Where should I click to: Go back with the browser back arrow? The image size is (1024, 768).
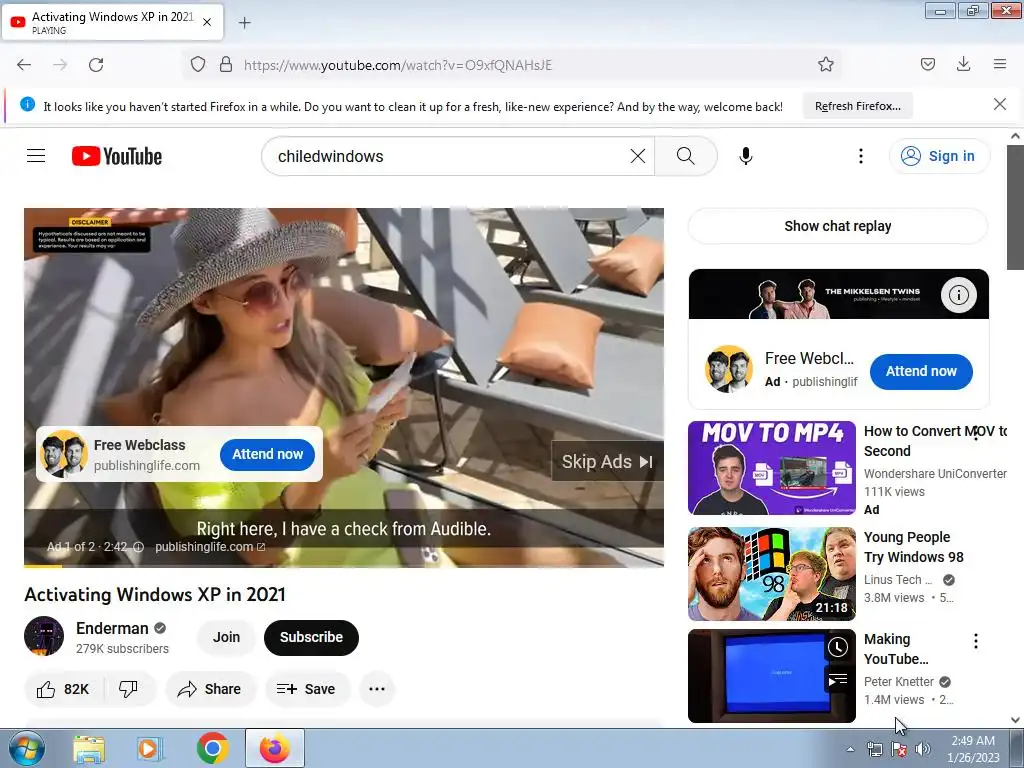tap(24, 65)
